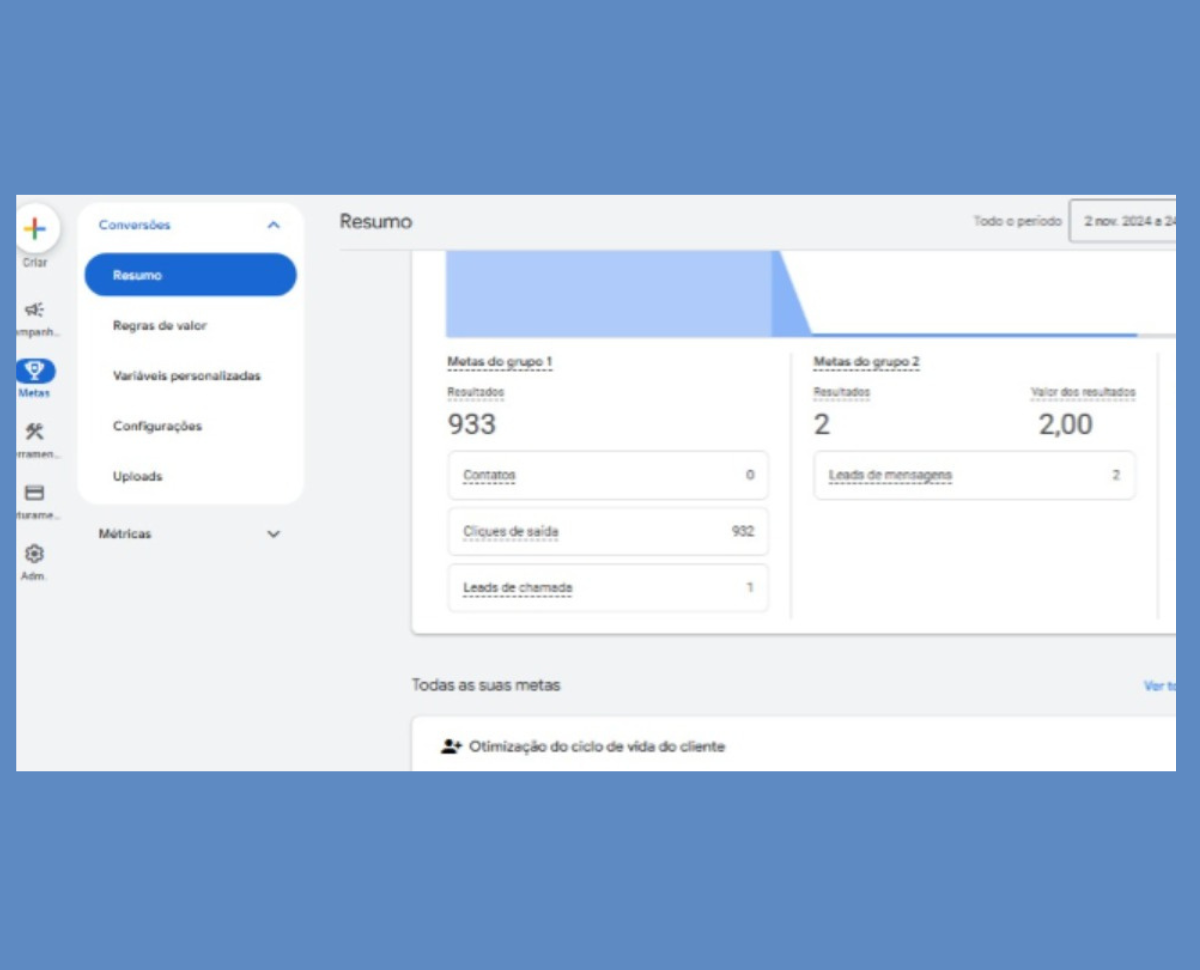1200x970 pixels.
Task: Collapse the Conversões section chevron
Action: tap(273, 226)
